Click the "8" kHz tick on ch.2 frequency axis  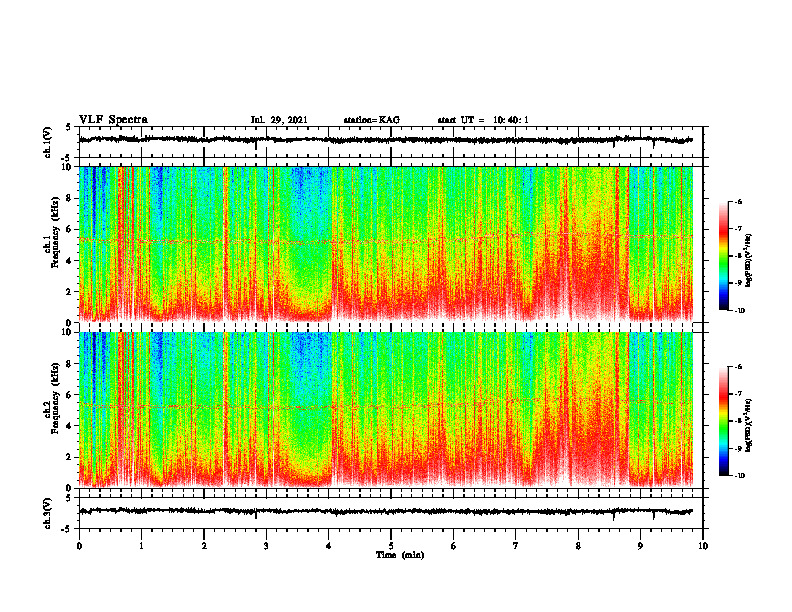69,364
